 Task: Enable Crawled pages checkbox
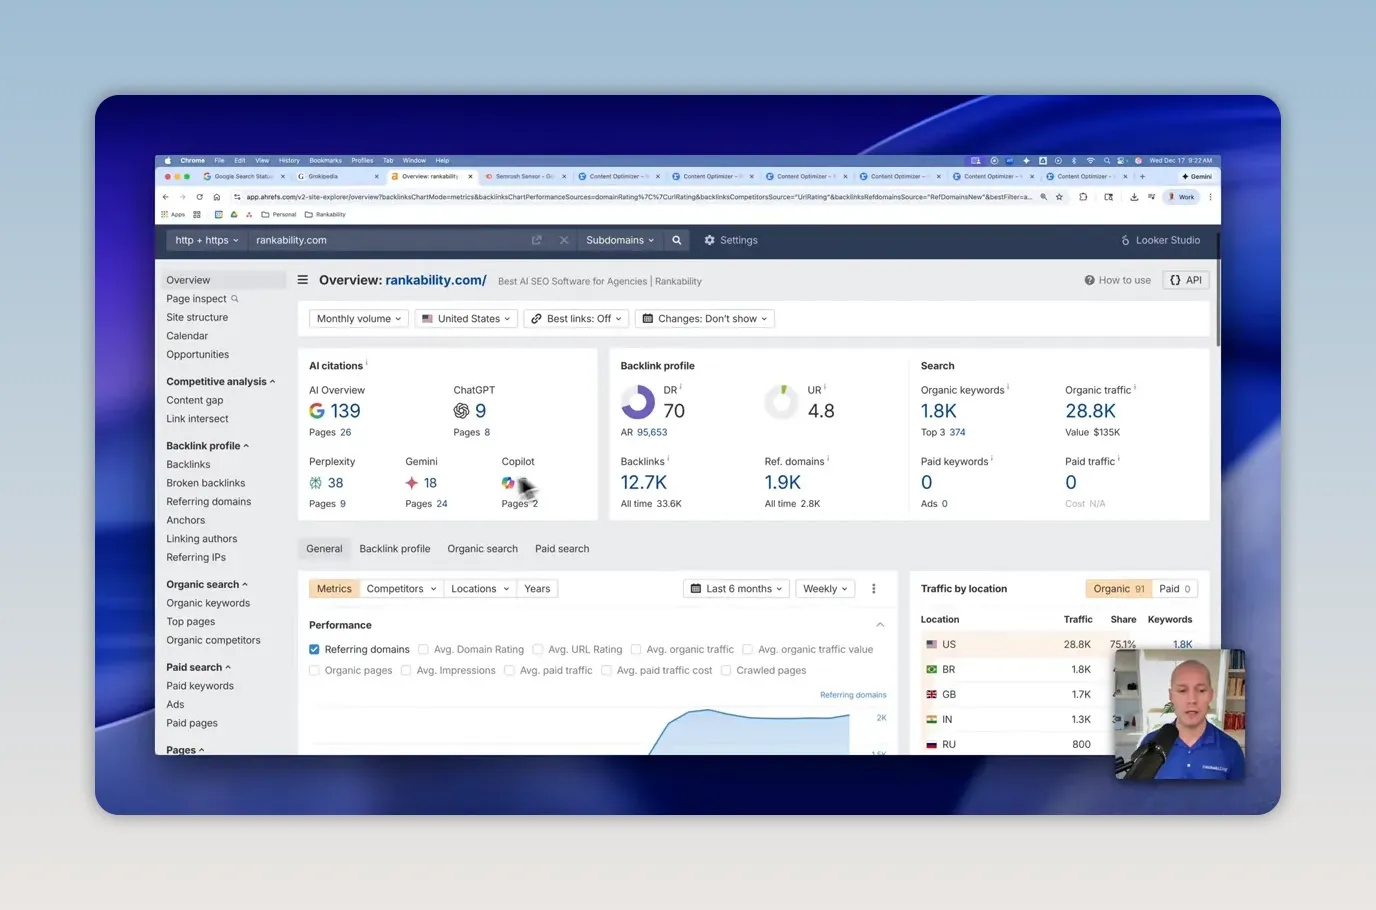[726, 671]
